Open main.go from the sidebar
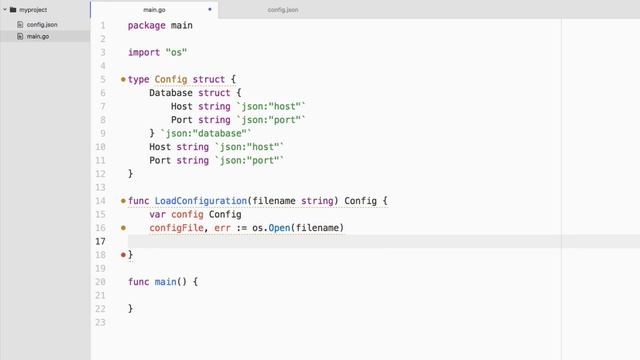Image resolution: width=640 pixels, height=360 pixels. point(38,36)
